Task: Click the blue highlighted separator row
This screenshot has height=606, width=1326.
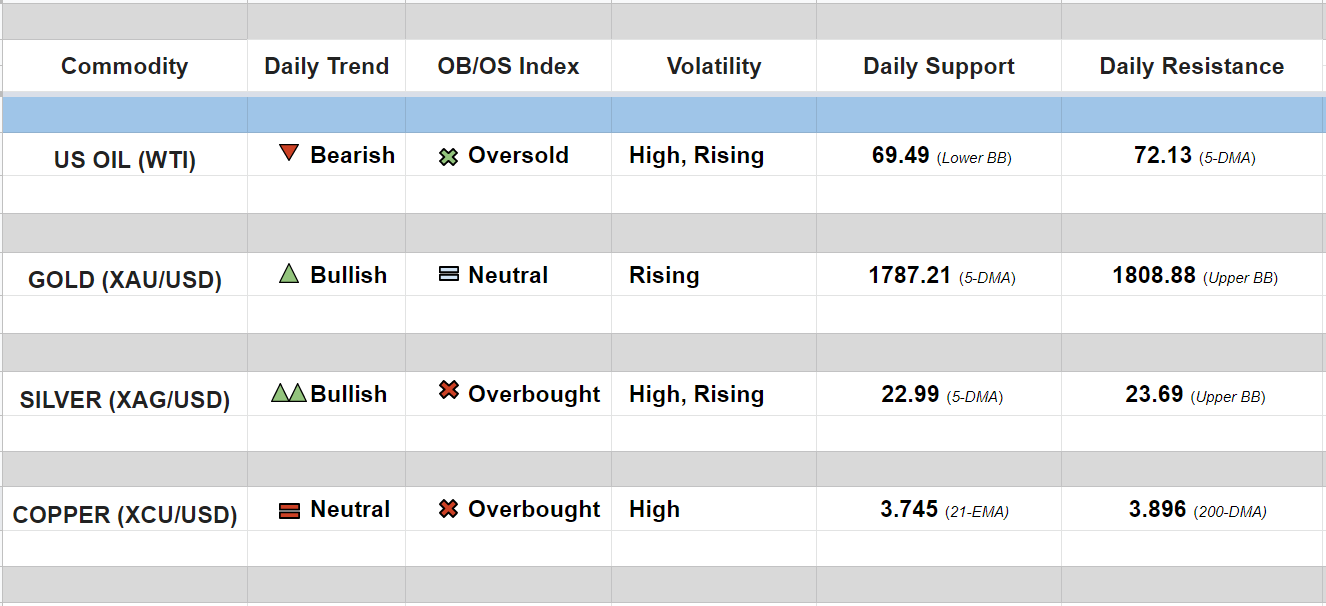Action: point(663,115)
